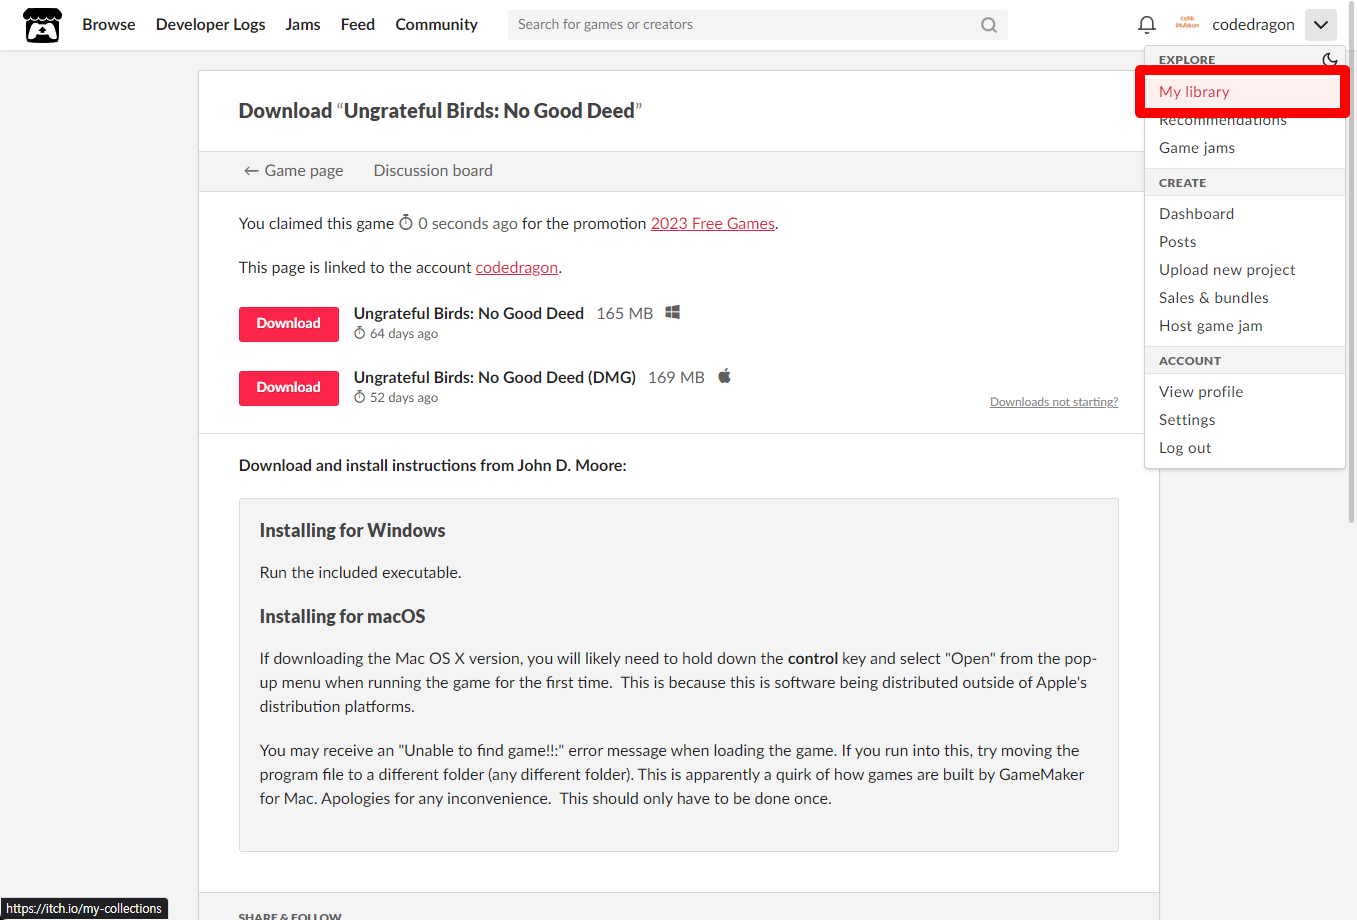This screenshot has width=1357, height=920.
Task: Open the Discussion board link
Action: [x=433, y=171]
